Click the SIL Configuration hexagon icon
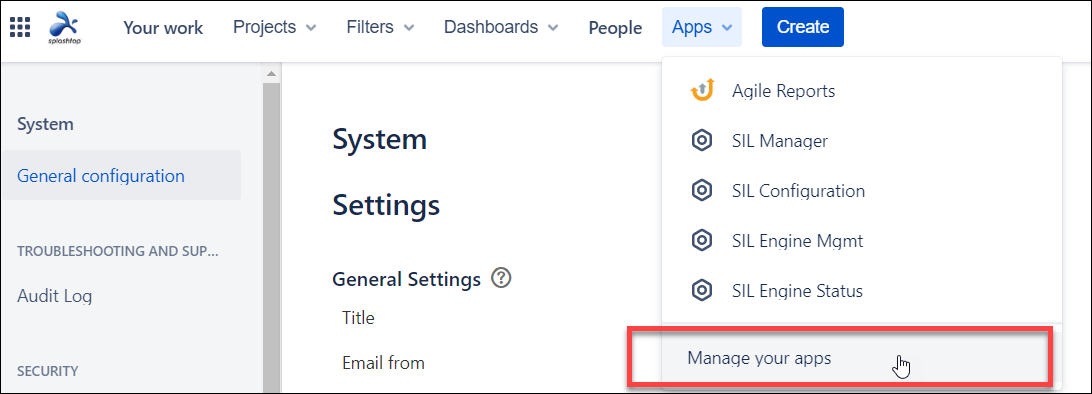The height and width of the screenshot is (394, 1092). click(702, 191)
